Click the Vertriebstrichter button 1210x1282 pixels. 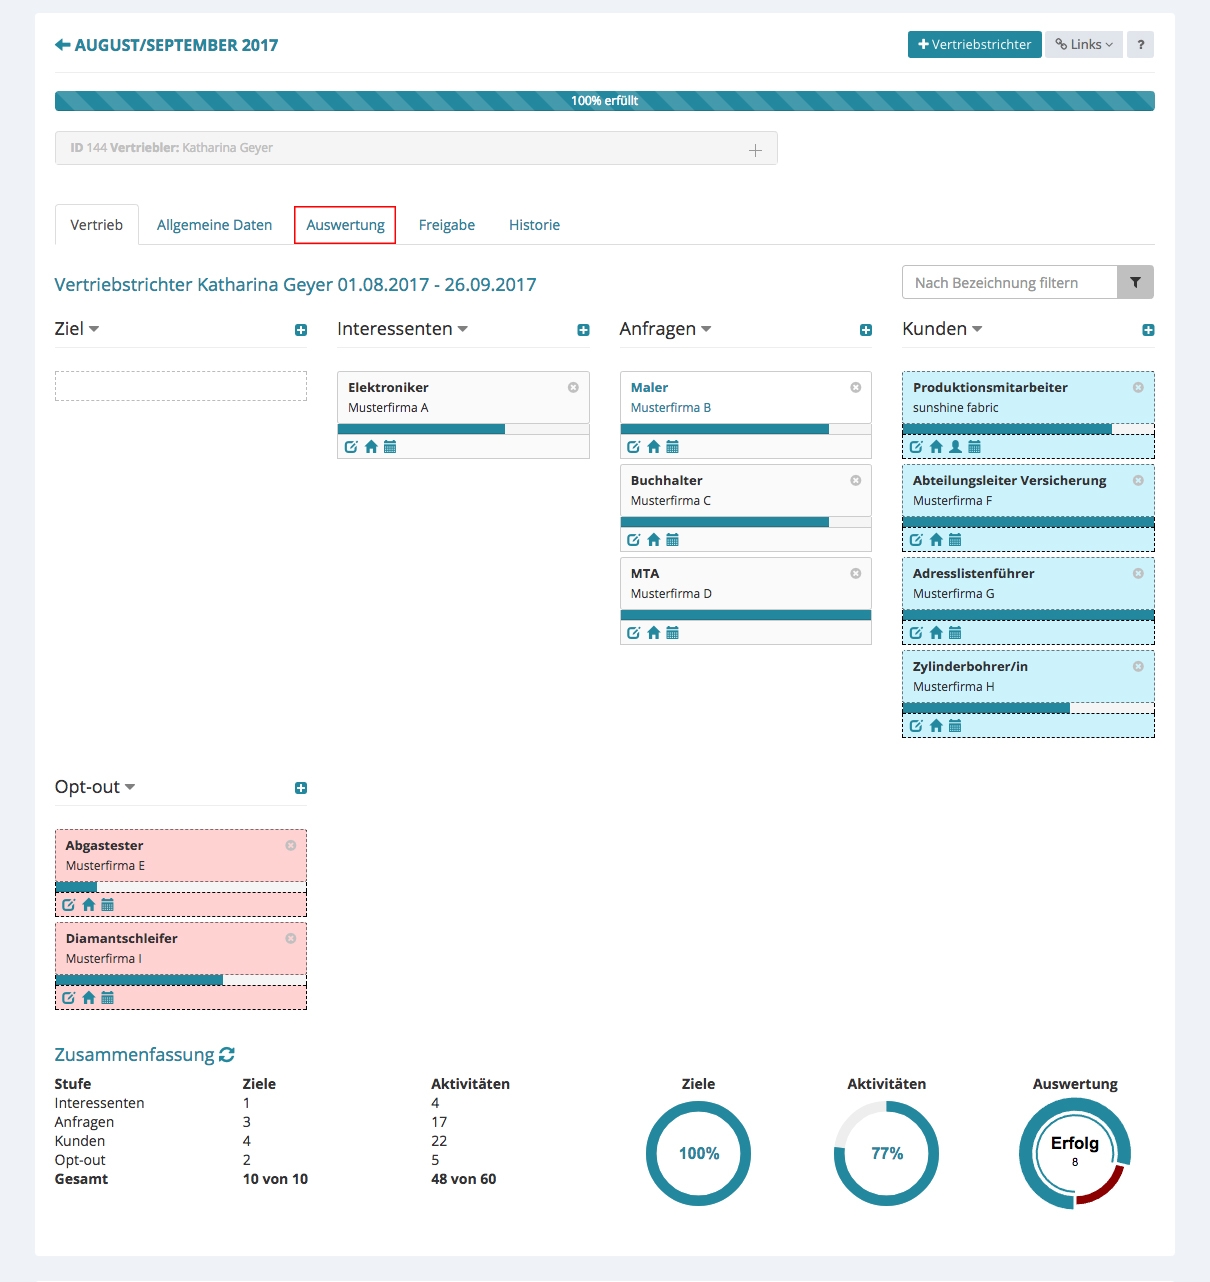coord(974,45)
